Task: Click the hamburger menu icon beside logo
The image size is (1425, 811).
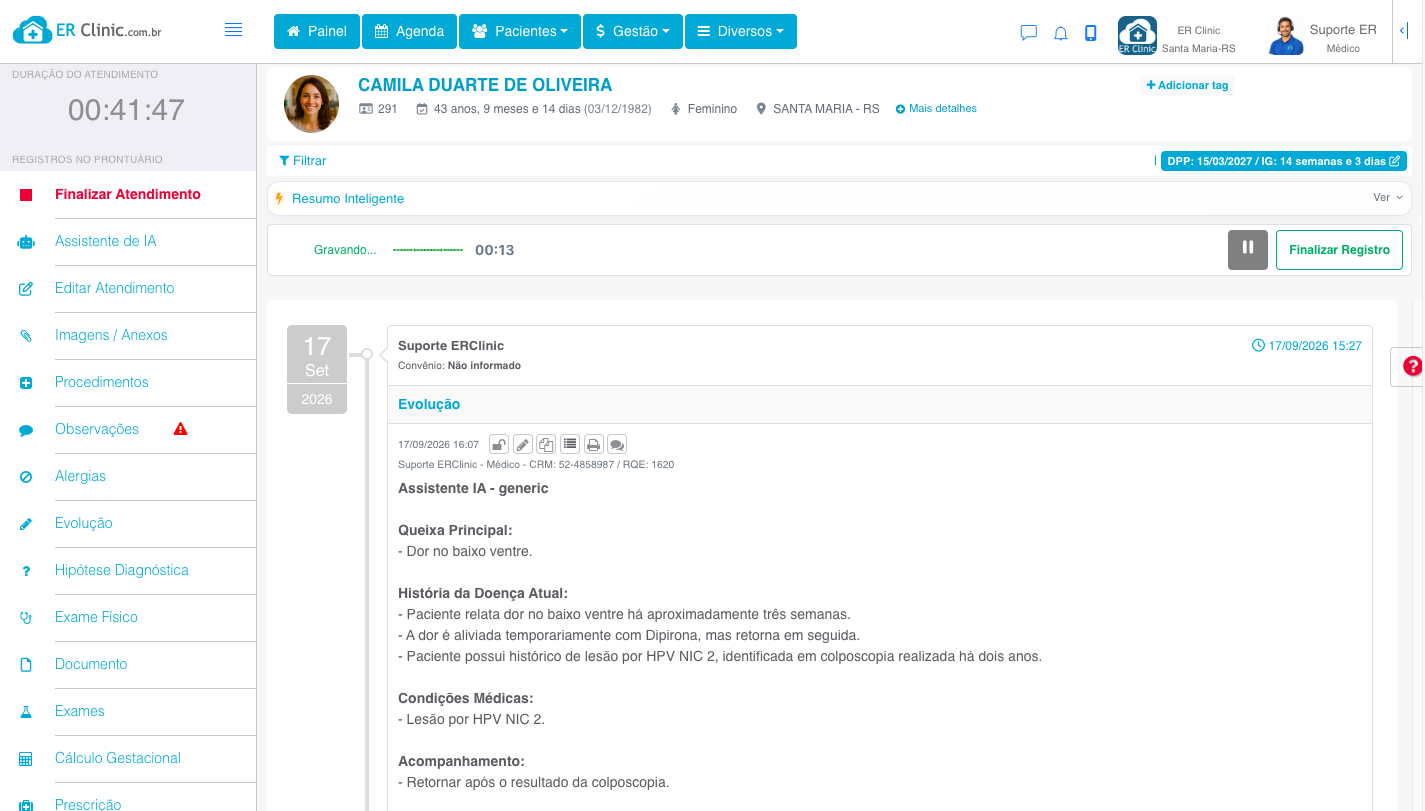Action: 233,30
